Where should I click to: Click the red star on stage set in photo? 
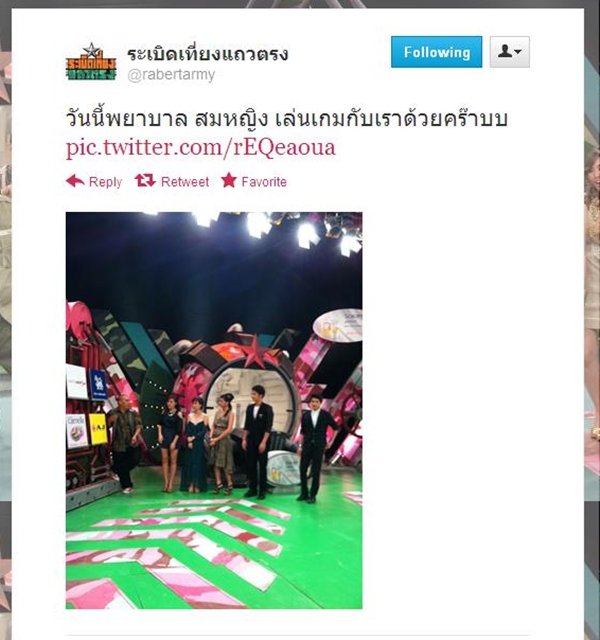(x=255, y=350)
